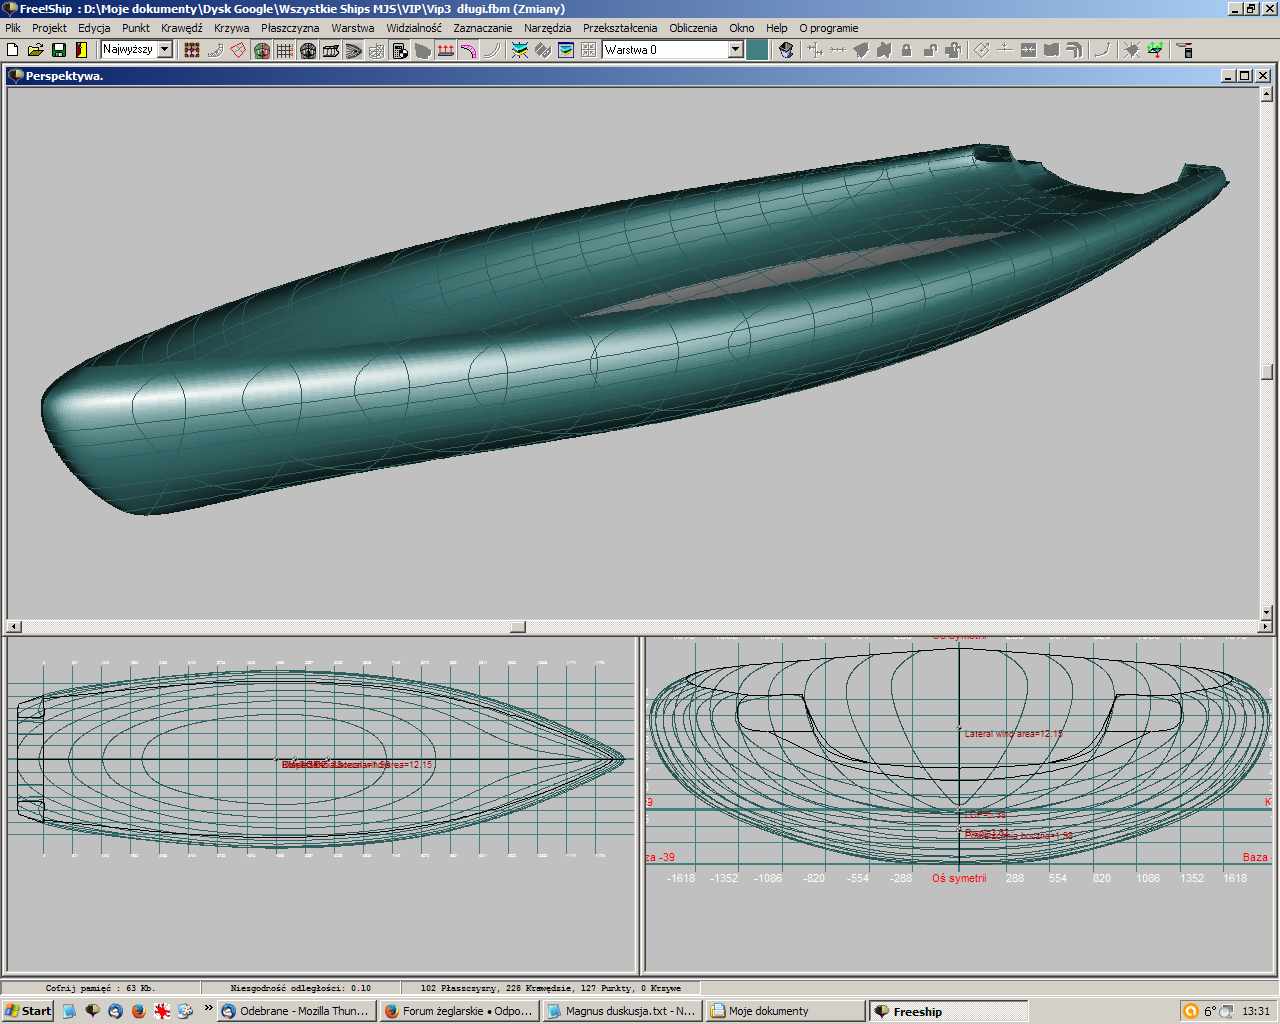Viewport: 1280px width, 1024px height.
Task: Open the O programie menu
Action: 828,28
